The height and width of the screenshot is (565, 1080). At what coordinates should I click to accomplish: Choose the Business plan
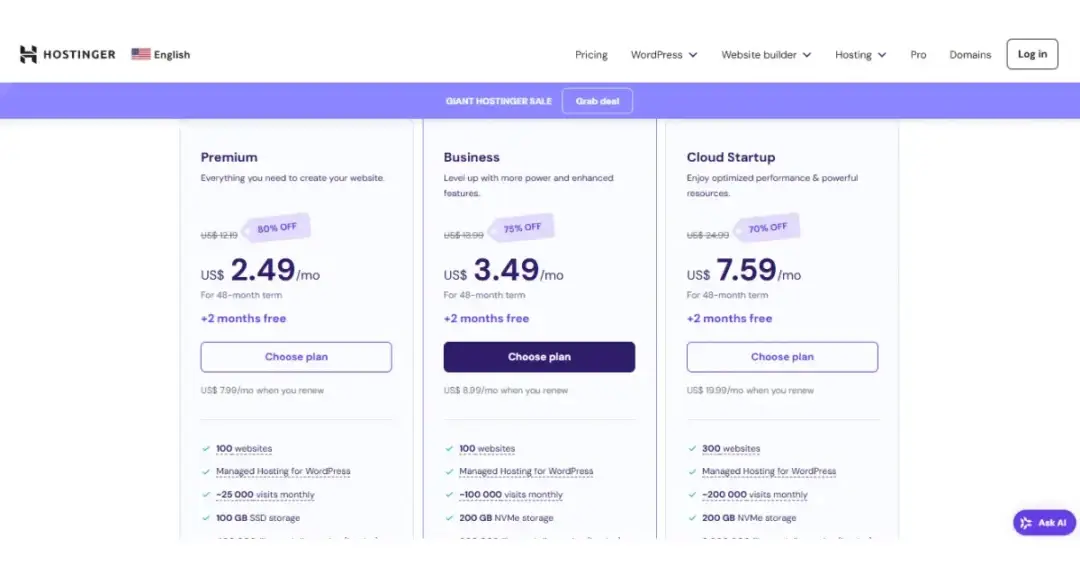pyautogui.click(x=539, y=357)
